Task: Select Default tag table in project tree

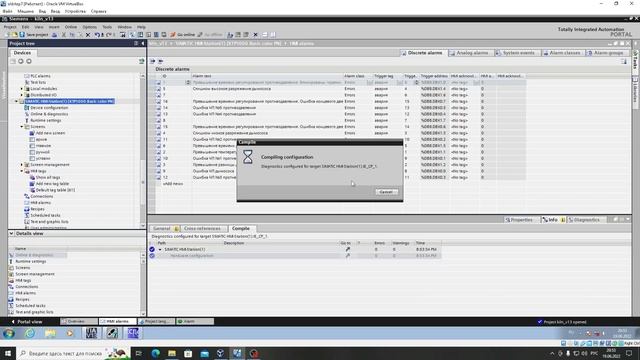Action: [55, 190]
